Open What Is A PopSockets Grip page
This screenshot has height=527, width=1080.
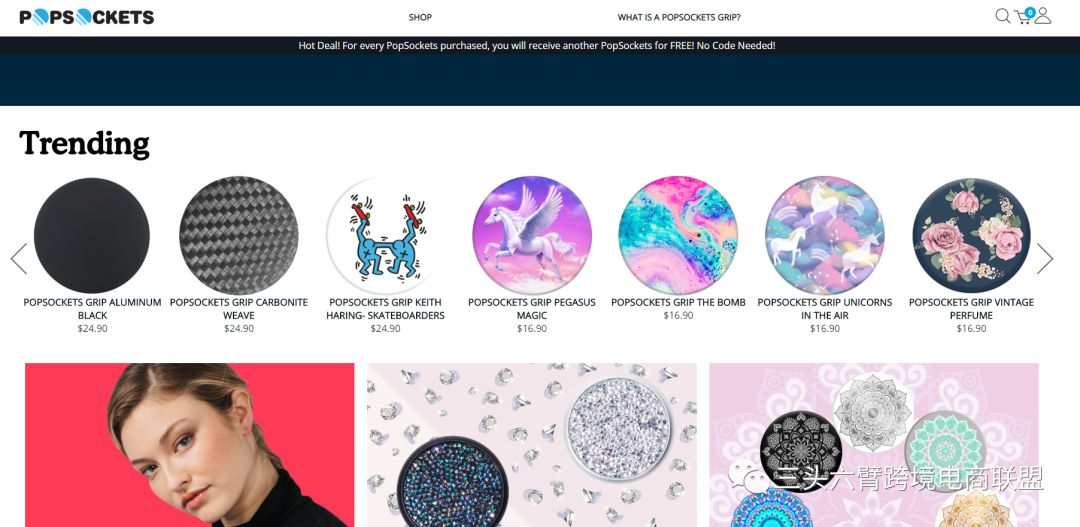pyautogui.click(x=679, y=17)
